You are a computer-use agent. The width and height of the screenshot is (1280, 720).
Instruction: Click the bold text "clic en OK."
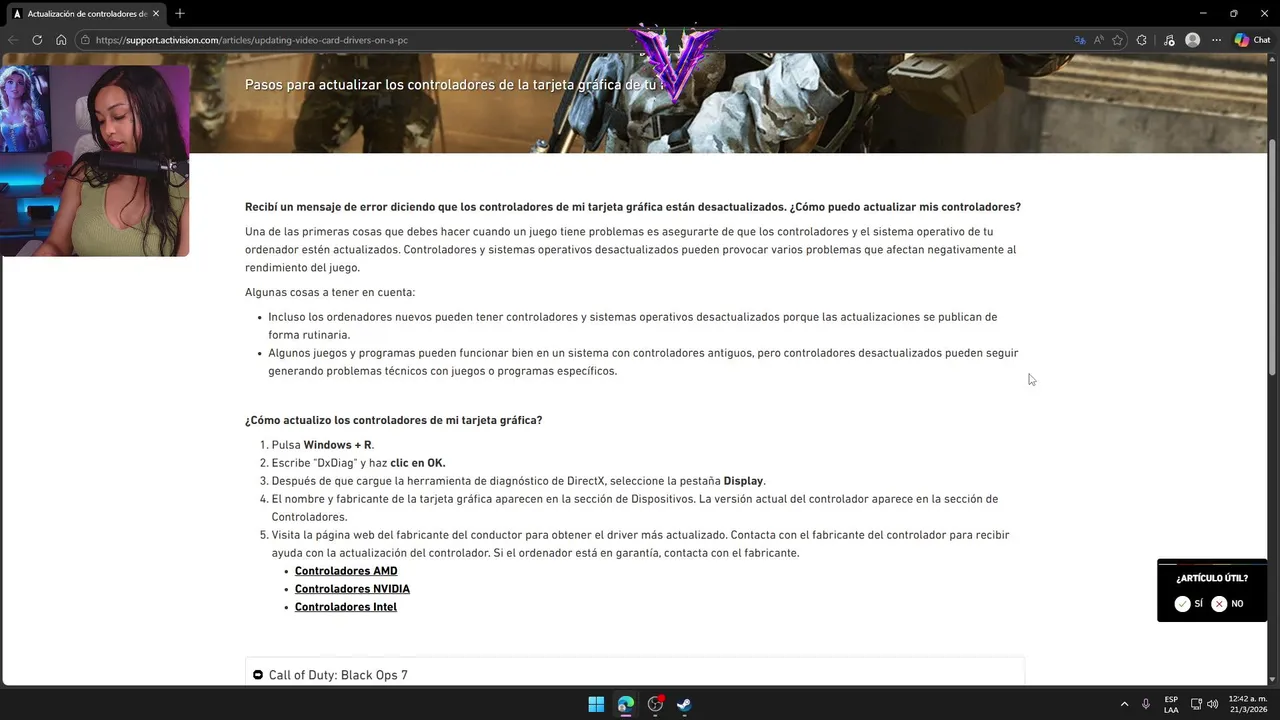418,463
